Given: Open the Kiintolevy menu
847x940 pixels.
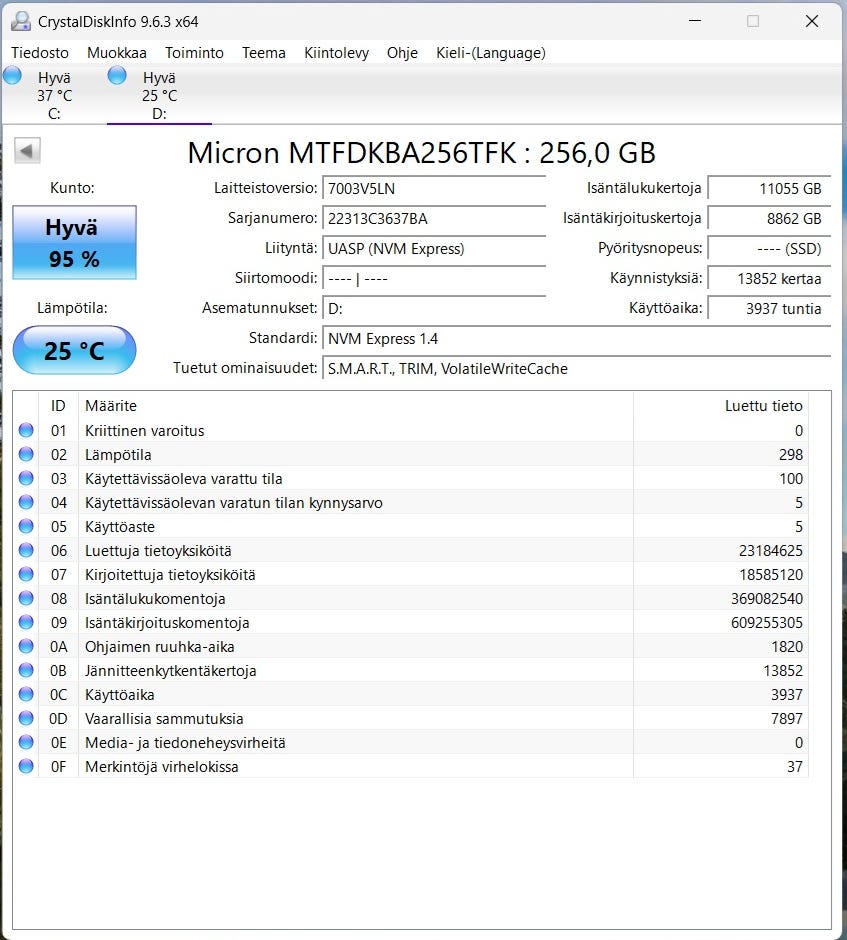Looking at the screenshot, I should click(x=336, y=53).
